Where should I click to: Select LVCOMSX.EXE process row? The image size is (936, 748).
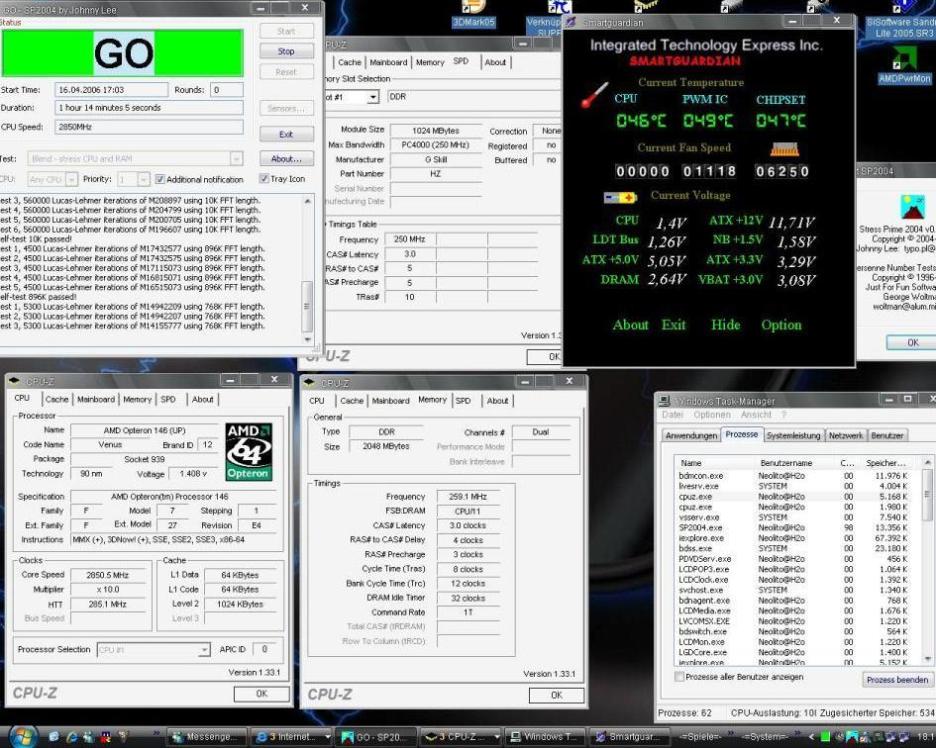tap(799, 621)
